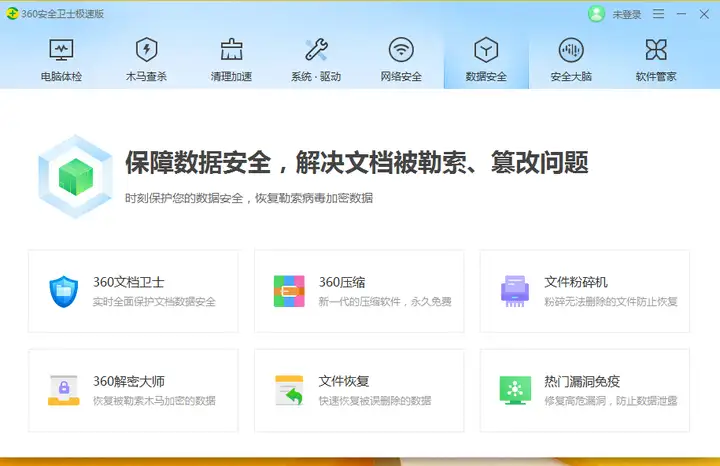720x466 pixels.
Task: Switch to the 清理加速 tab label
Action: click(231, 76)
